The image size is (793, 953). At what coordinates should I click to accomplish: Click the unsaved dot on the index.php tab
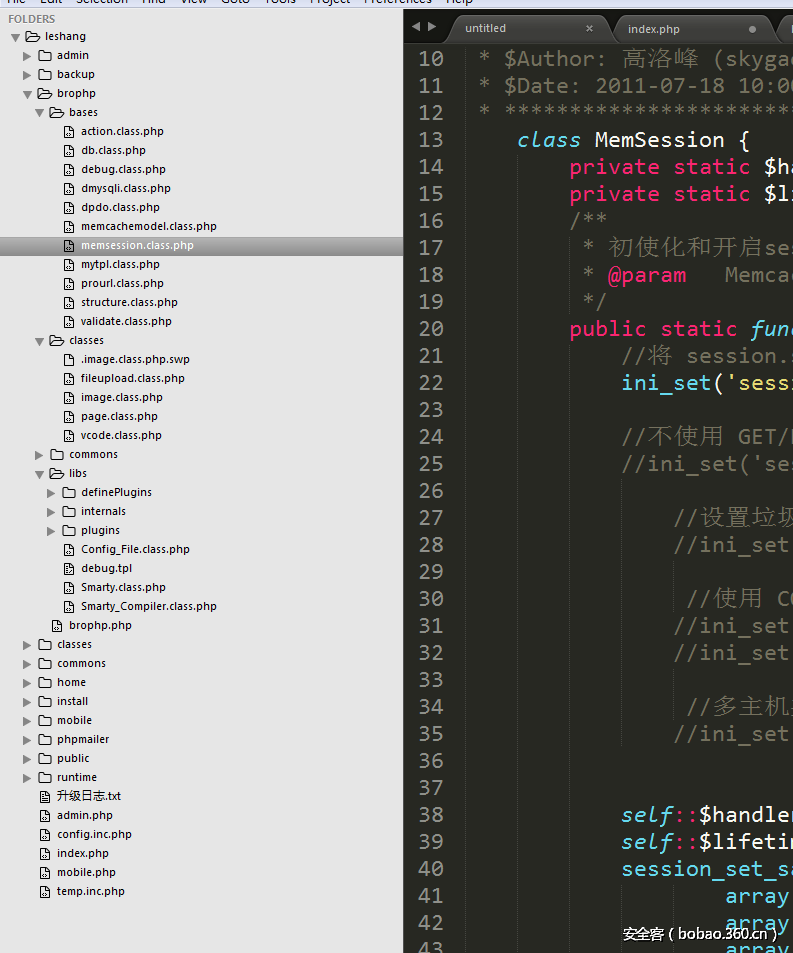[752, 29]
